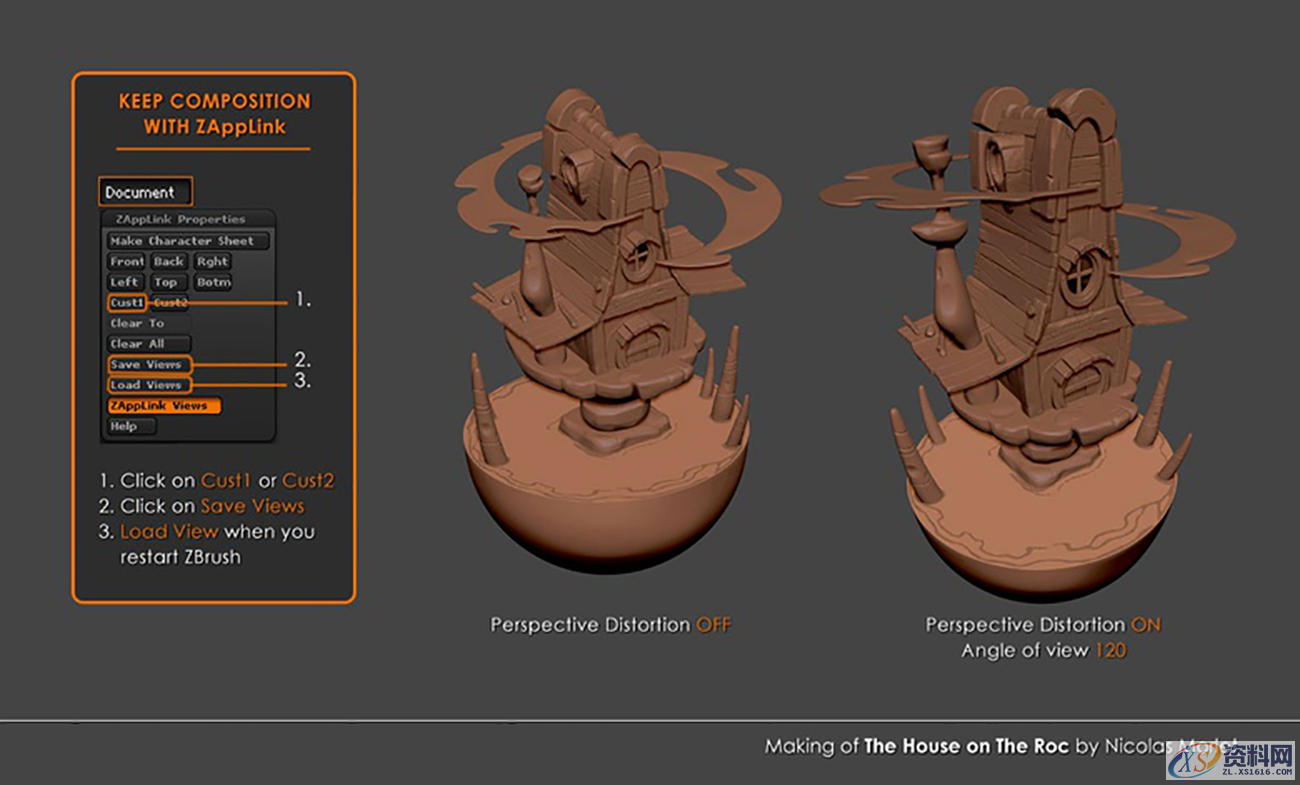Select the Botm view button

coord(213,282)
